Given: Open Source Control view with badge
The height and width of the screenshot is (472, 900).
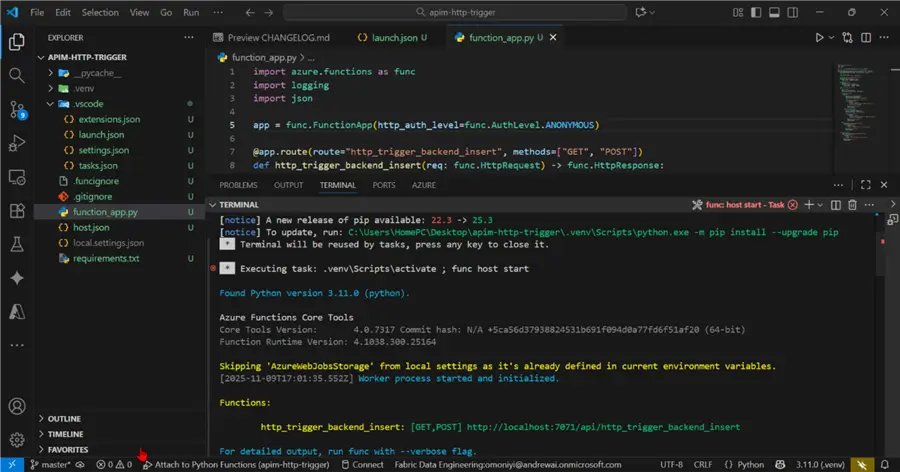Looking at the screenshot, I should 17,109.
